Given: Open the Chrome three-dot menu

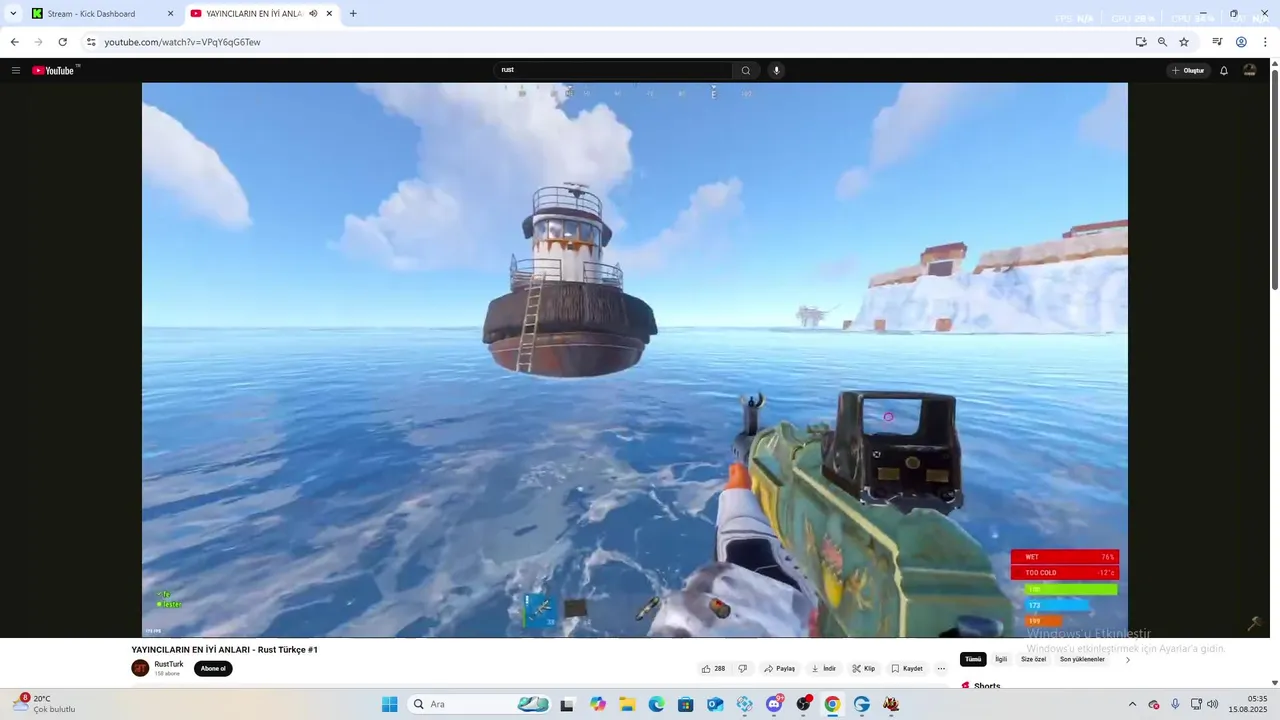Looking at the screenshot, I should 1265,42.
